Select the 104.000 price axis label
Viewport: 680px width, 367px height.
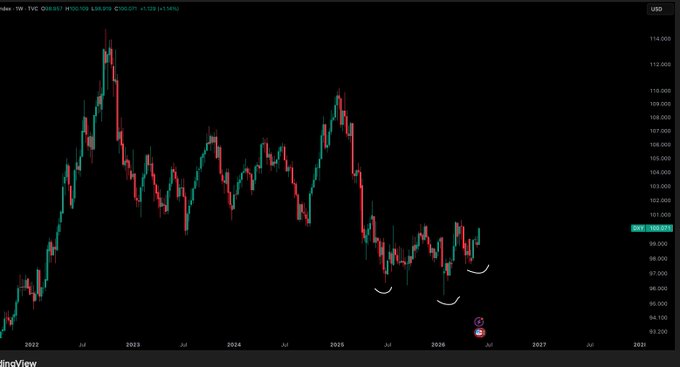[x=660, y=173]
